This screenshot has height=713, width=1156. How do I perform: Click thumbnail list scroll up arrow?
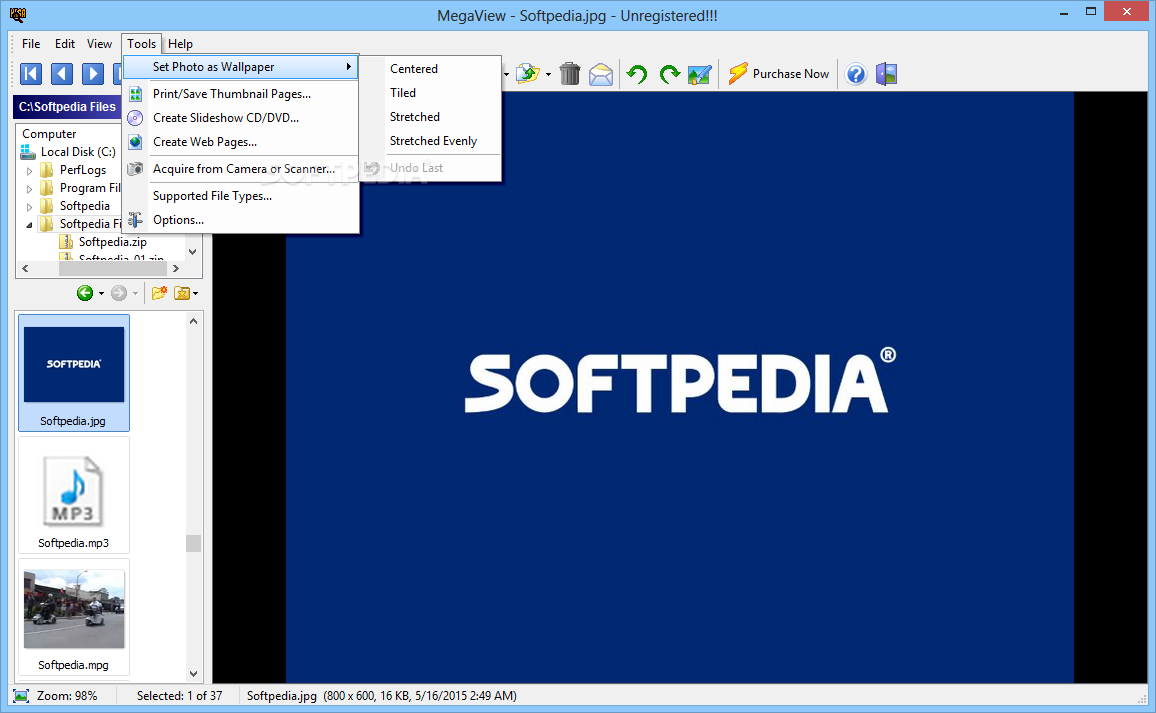click(x=193, y=321)
